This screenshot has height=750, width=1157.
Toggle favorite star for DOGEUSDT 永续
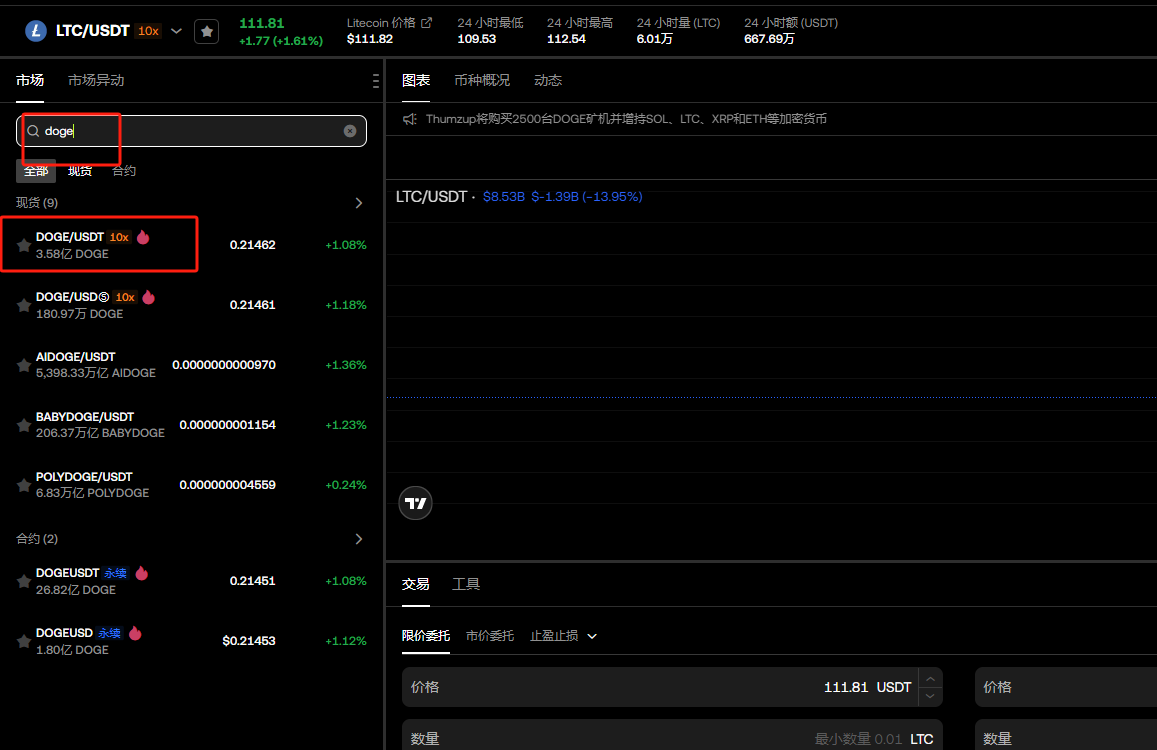24,582
